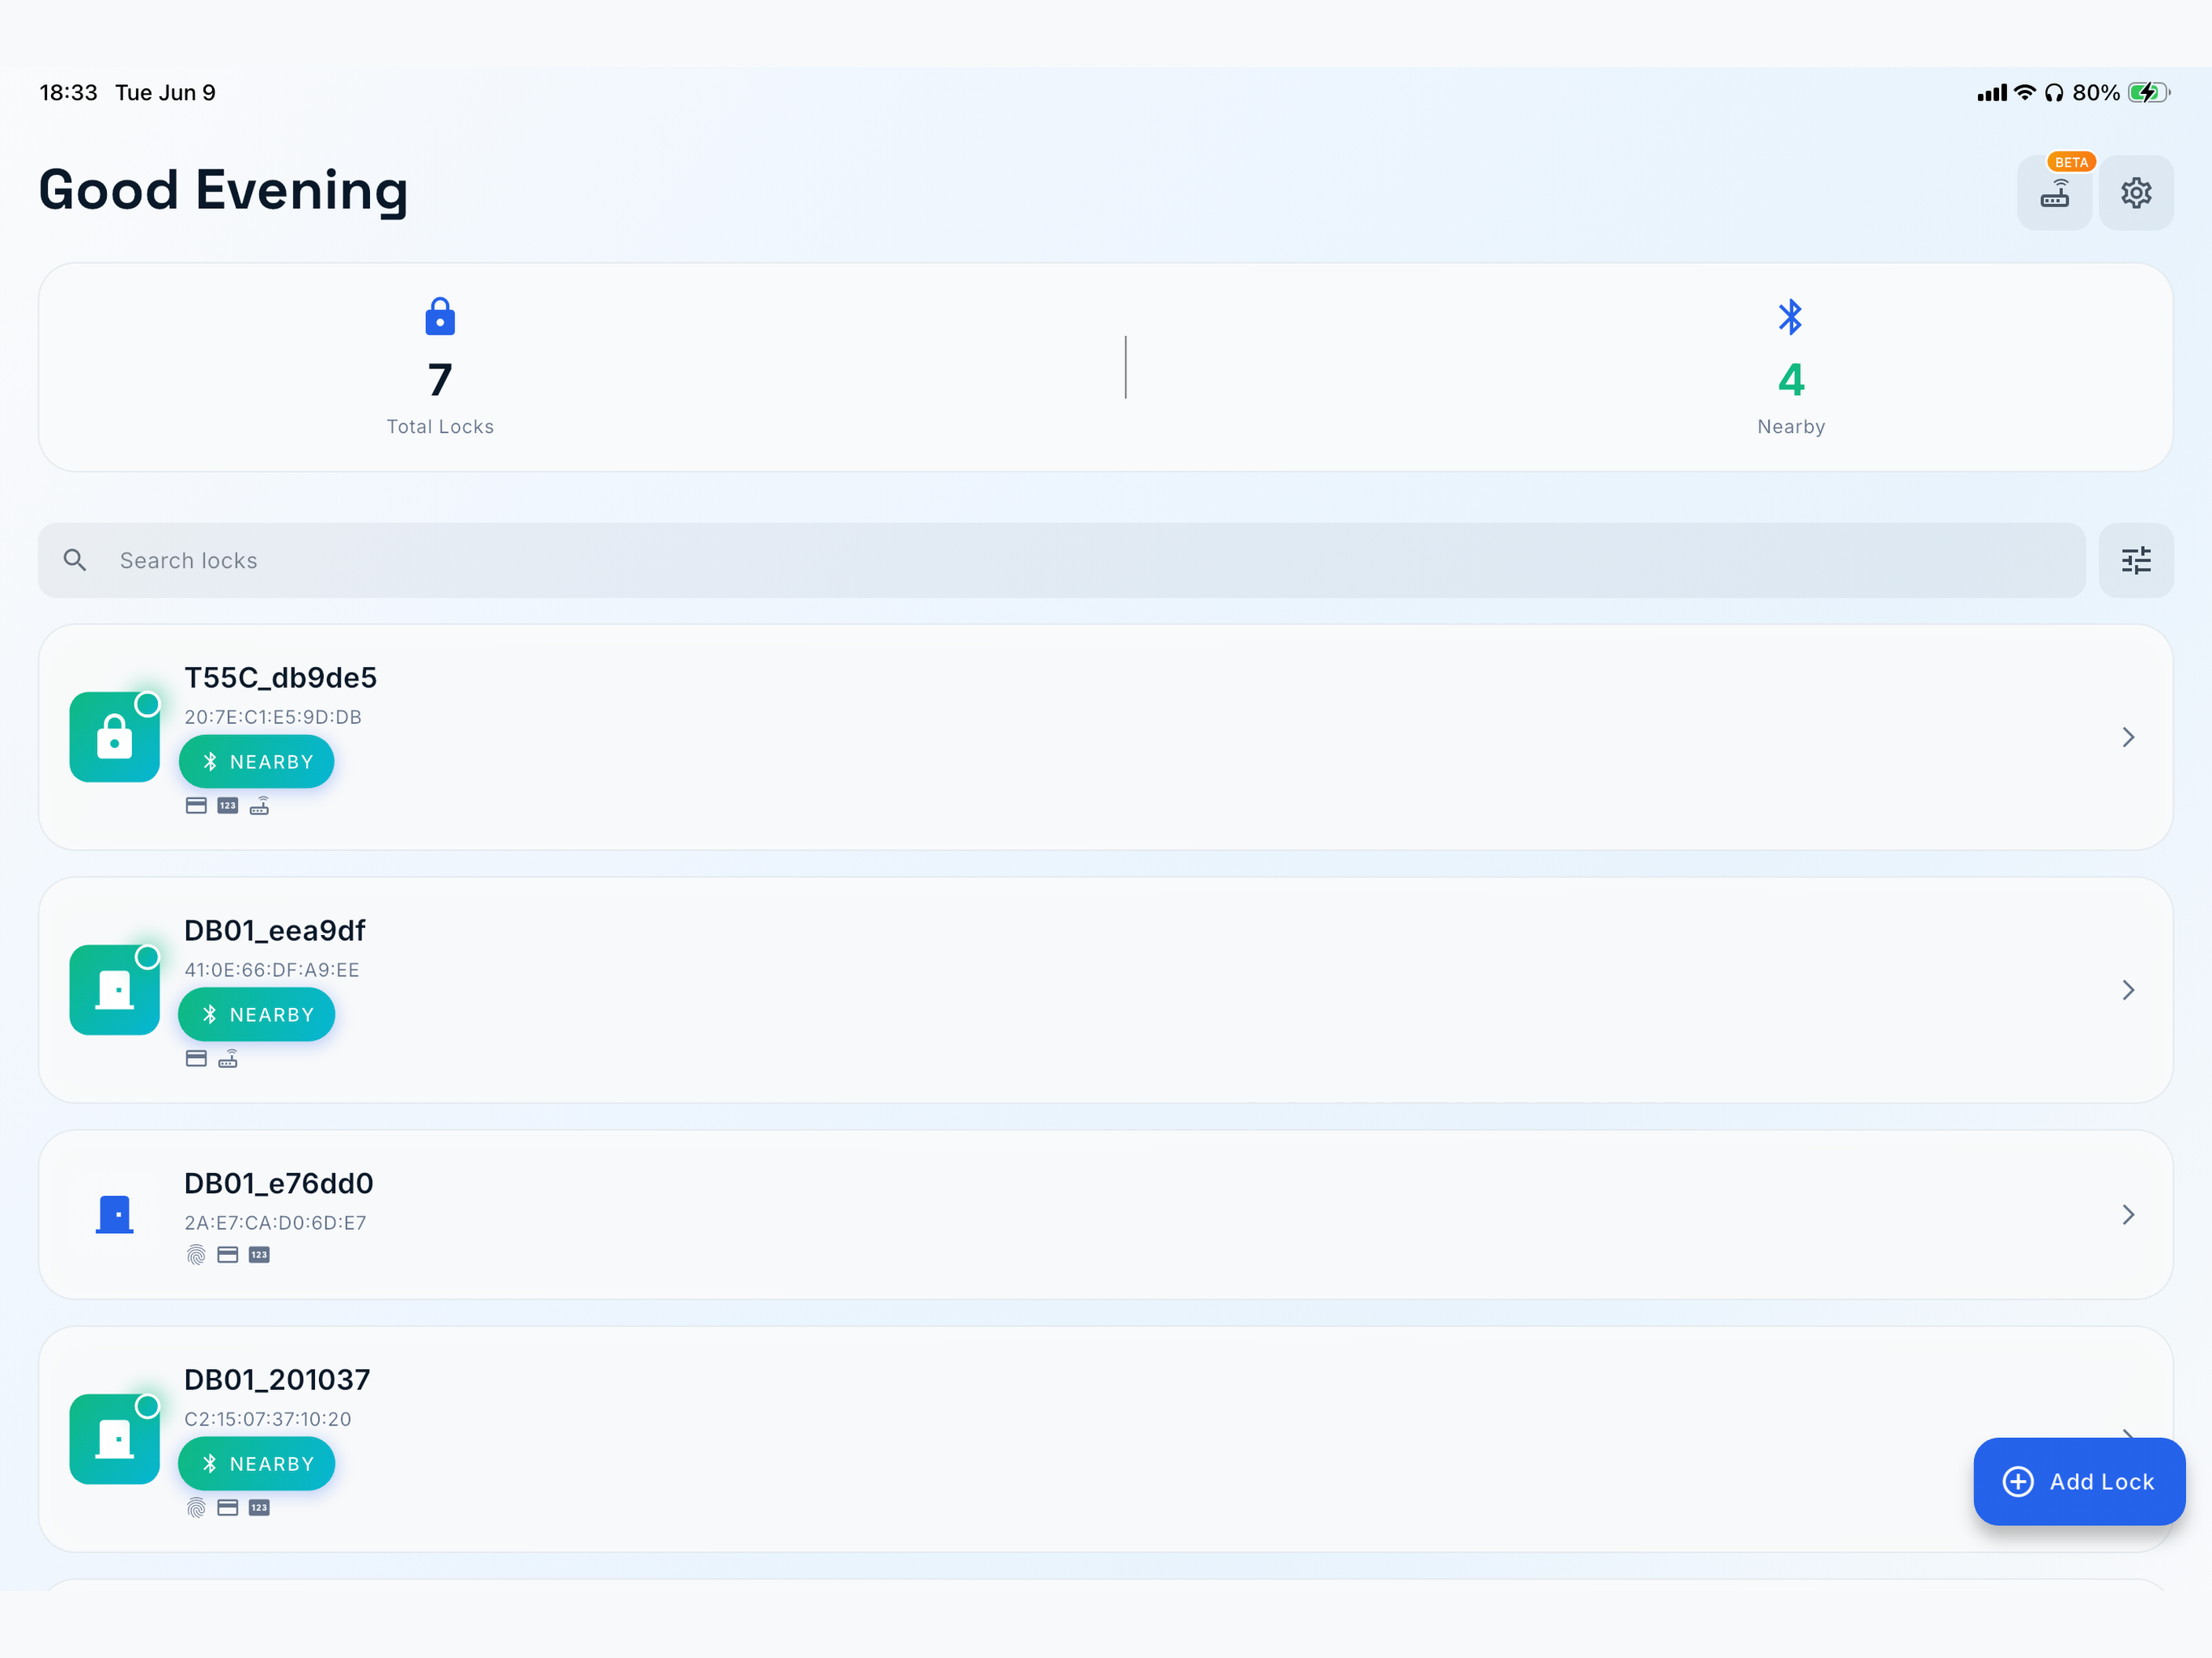Click the gateway icon under T55C_db9de5

[259, 806]
